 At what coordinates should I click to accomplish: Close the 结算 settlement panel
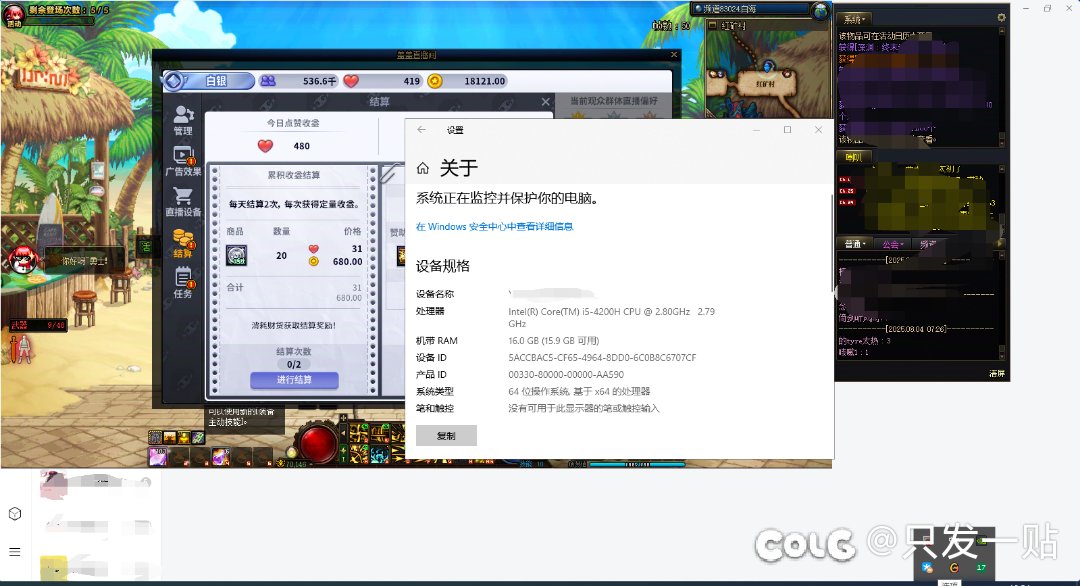[546, 102]
